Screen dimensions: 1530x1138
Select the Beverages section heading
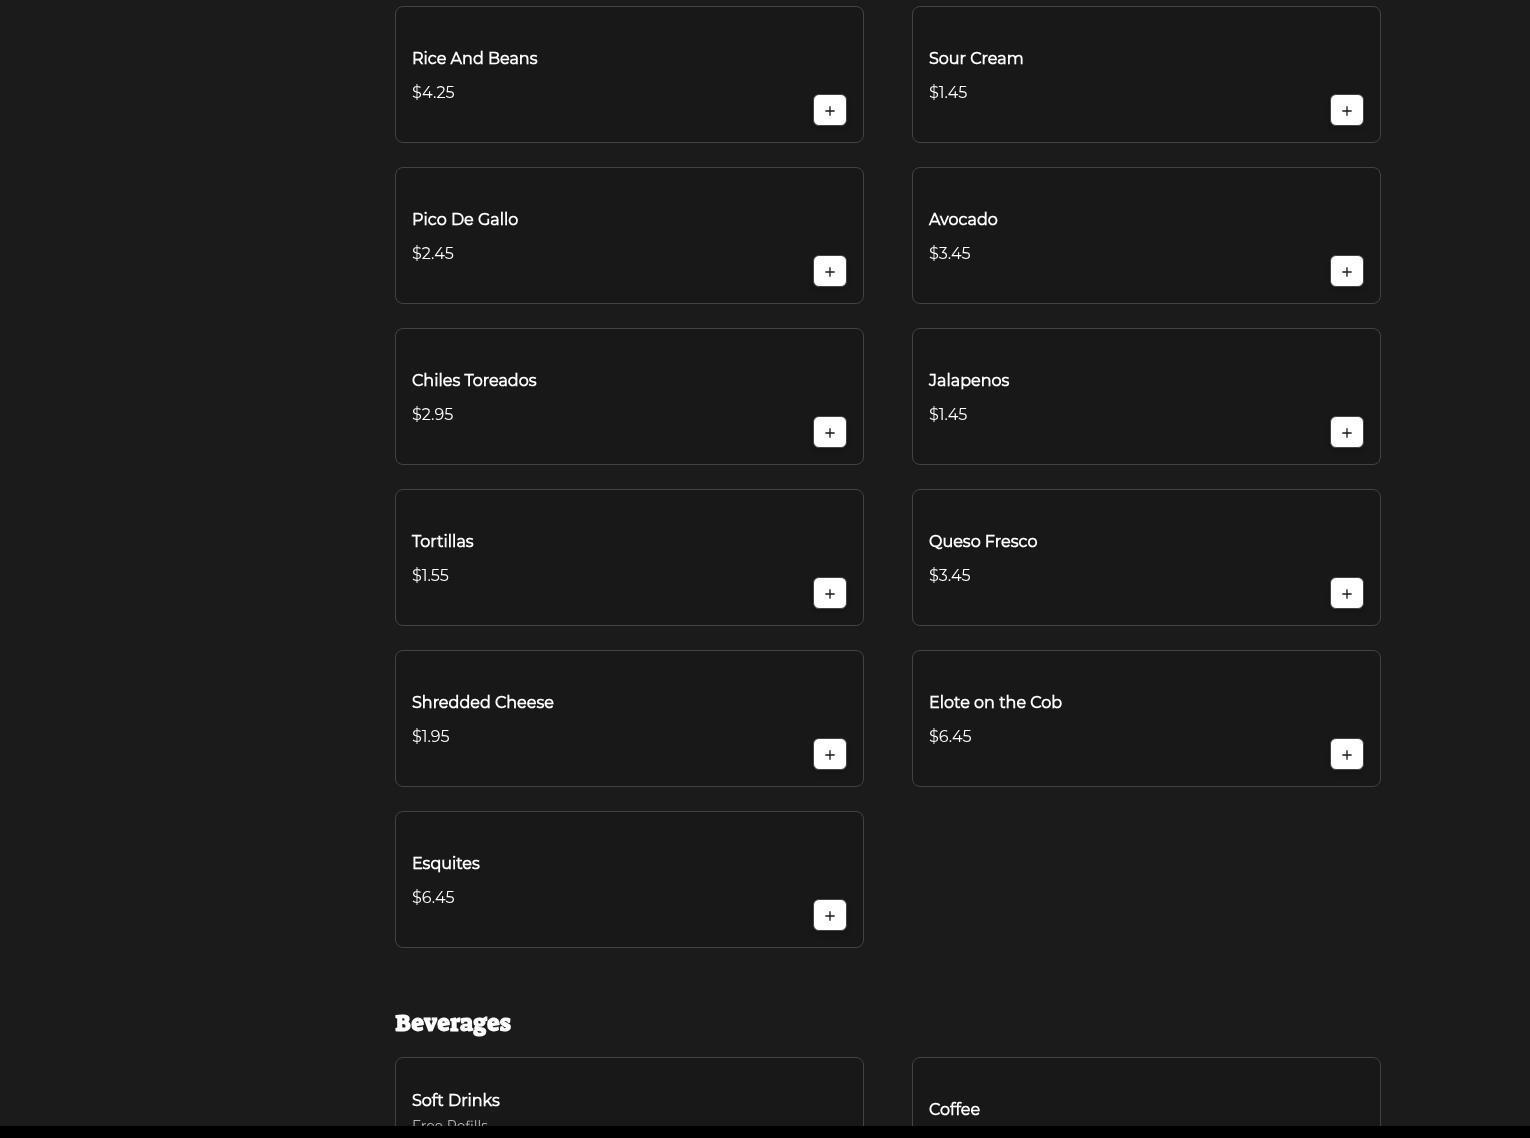pos(452,1023)
